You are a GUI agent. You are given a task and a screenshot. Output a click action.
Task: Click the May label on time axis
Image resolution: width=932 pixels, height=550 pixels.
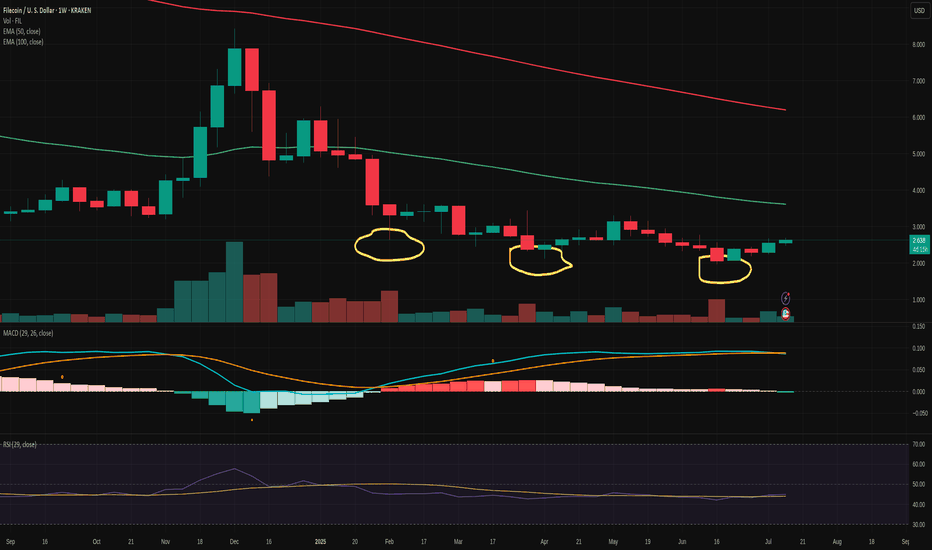[x=613, y=542]
